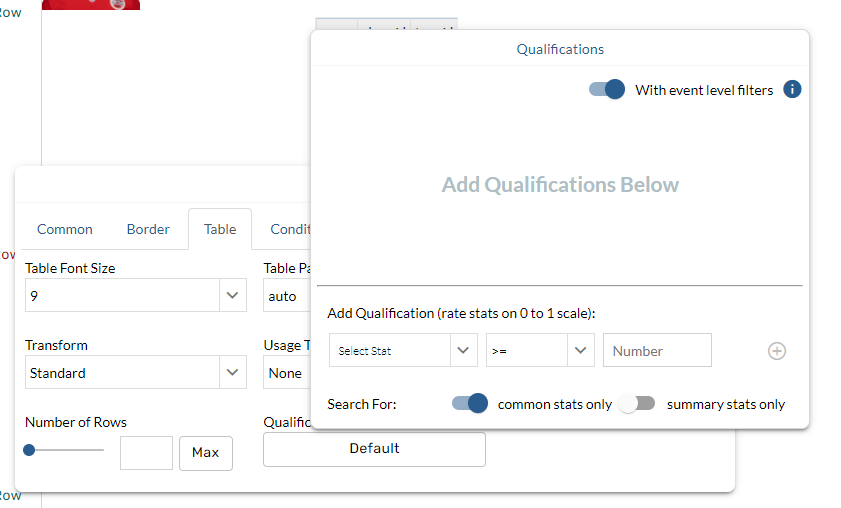Expand the >= comparison operator dropdown

[540, 351]
